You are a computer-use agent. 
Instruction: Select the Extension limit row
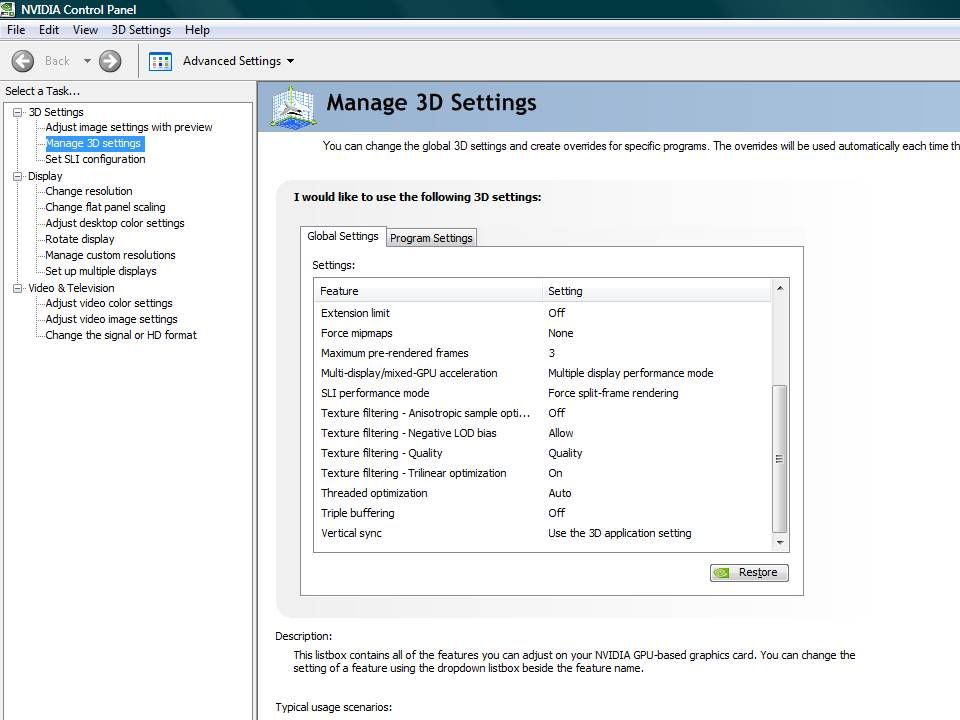pos(542,313)
